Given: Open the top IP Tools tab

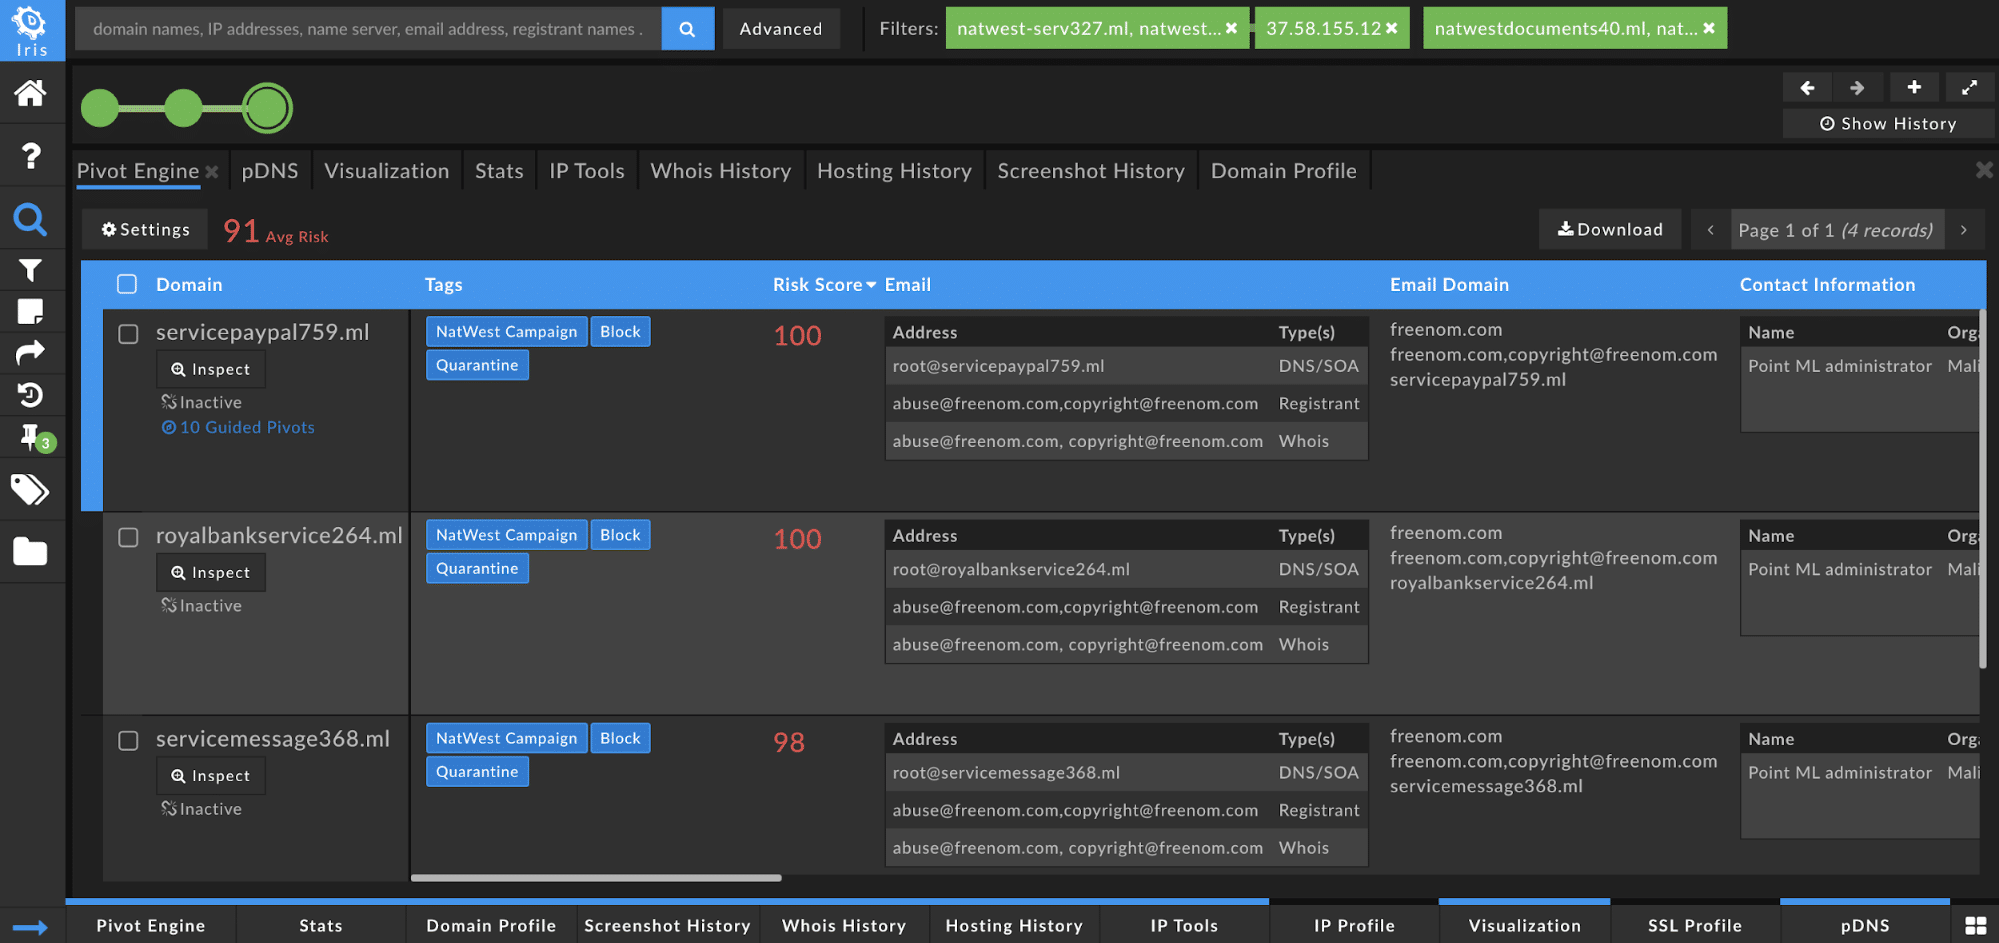Looking at the screenshot, I should point(587,171).
